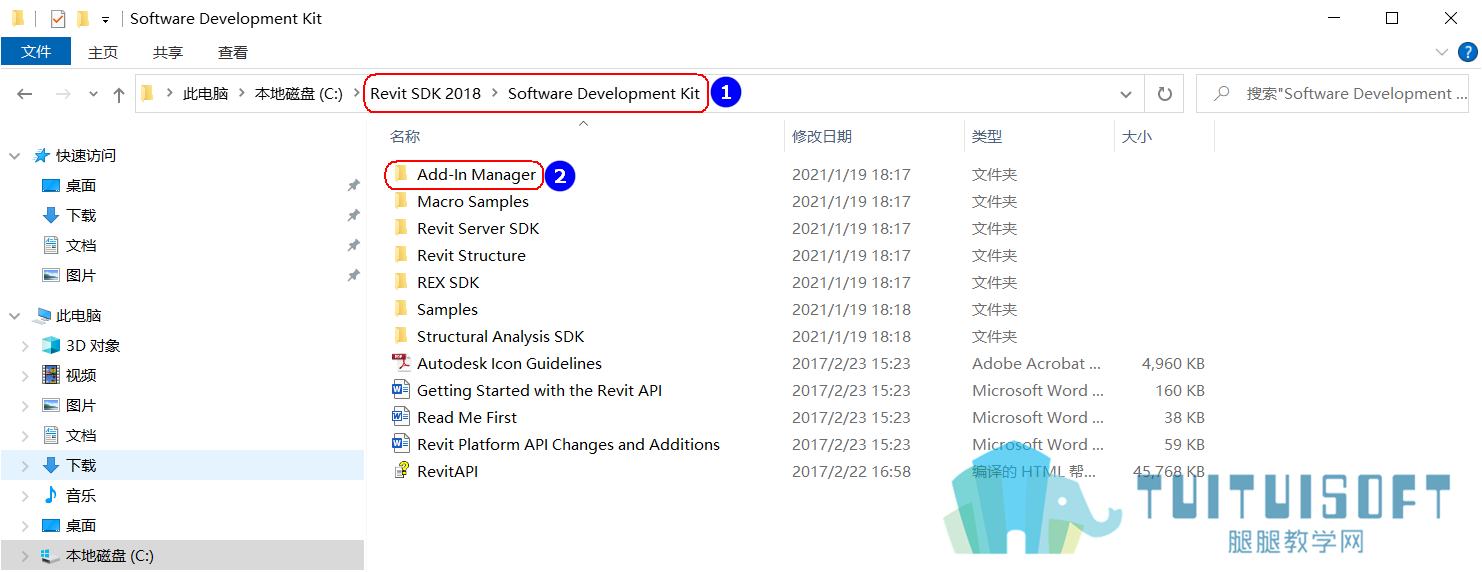The image size is (1482, 572).
Task: Switch to the 主页 ribbon tab
Action: pos(103,52)
